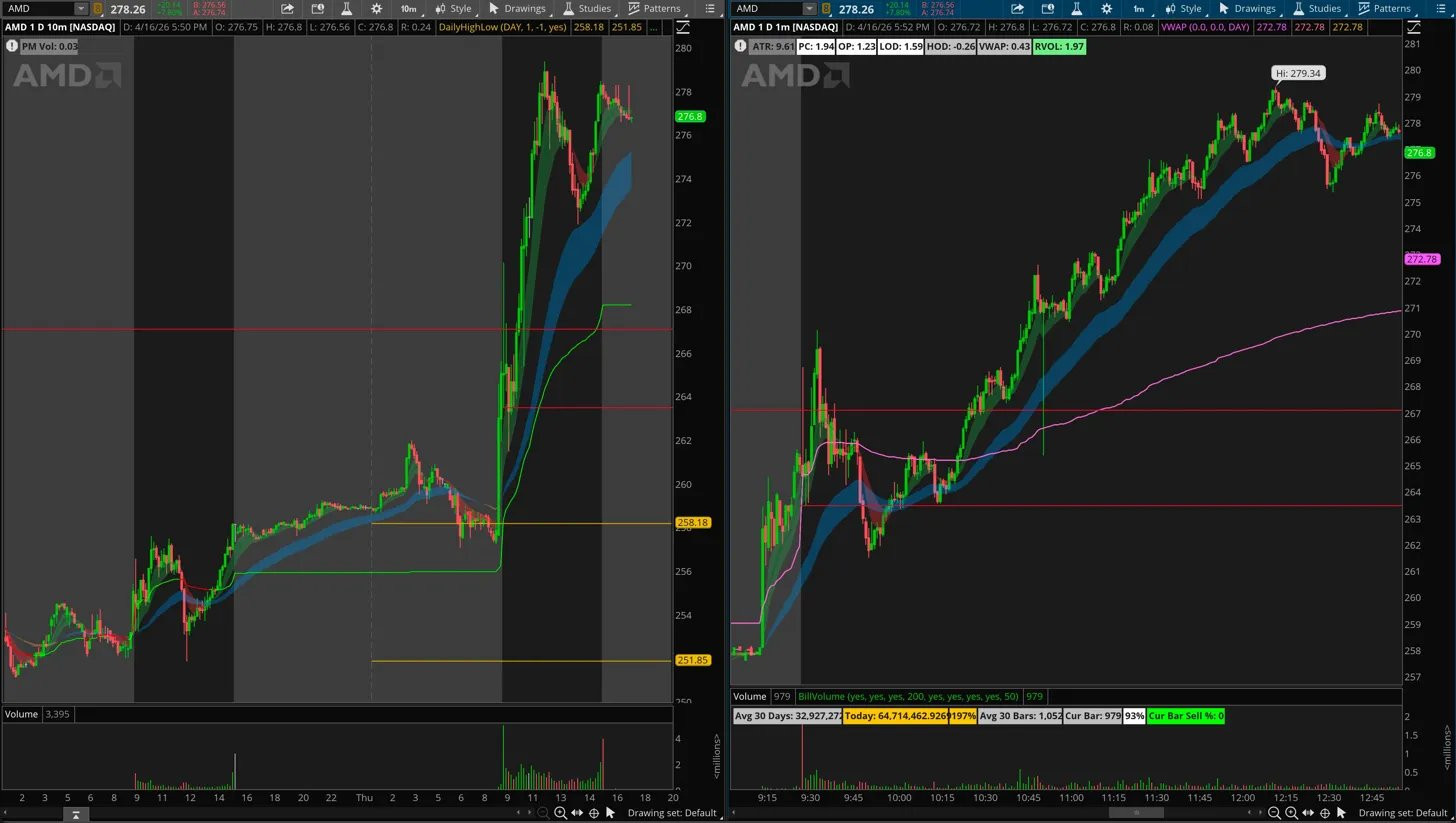
Task: Click the BillVolume study label
Action: (908, 696)
